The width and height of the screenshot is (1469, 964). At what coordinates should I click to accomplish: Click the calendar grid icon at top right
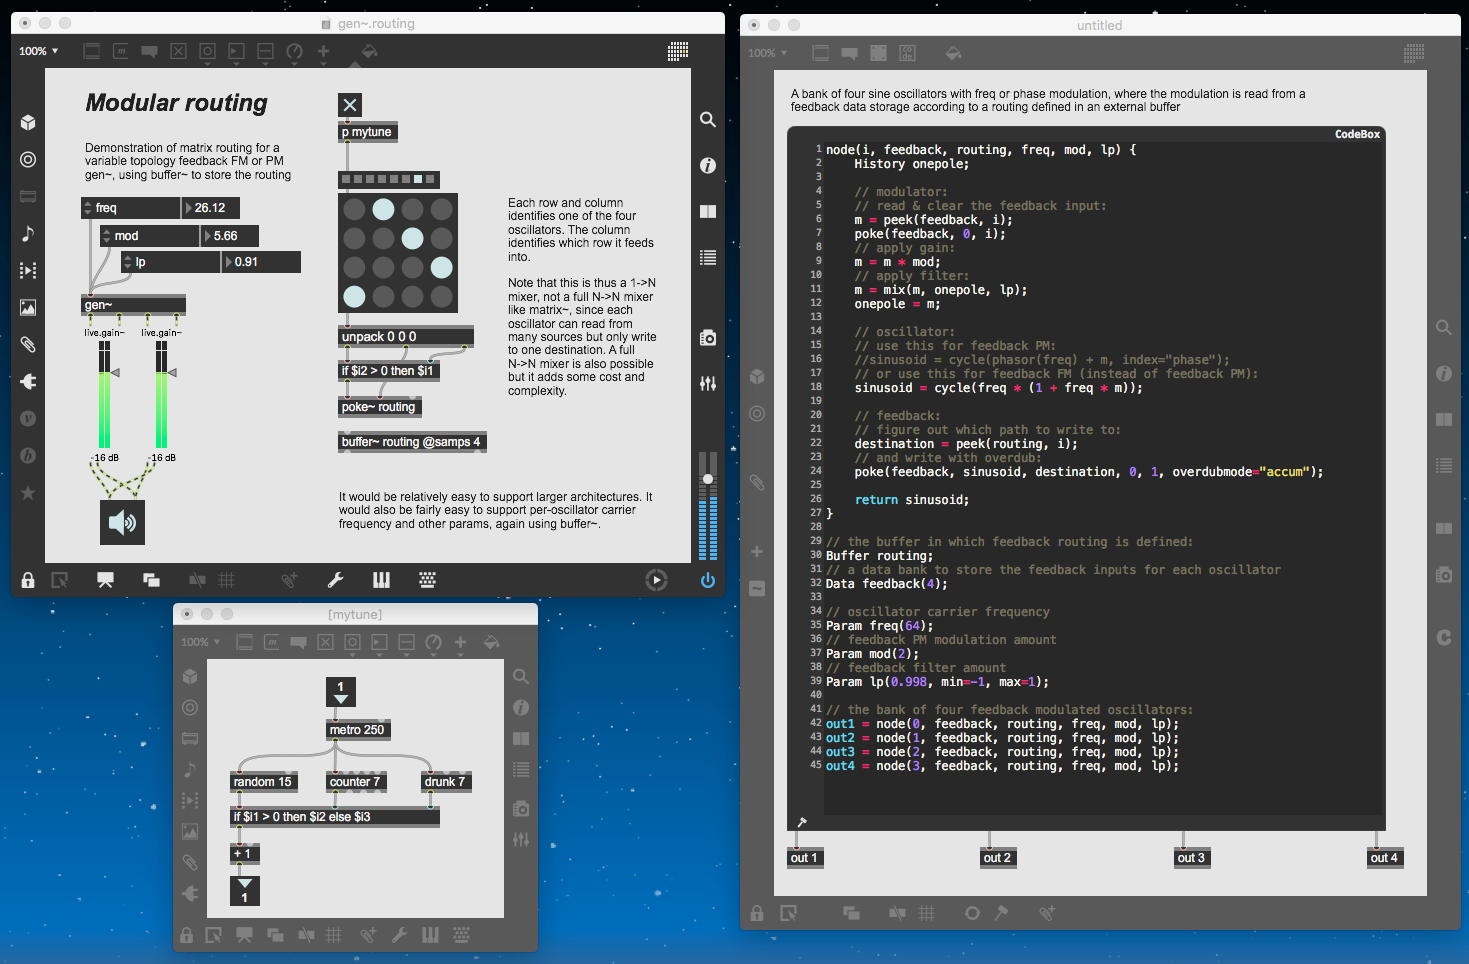pyautogui.click(x=677, y=51)
